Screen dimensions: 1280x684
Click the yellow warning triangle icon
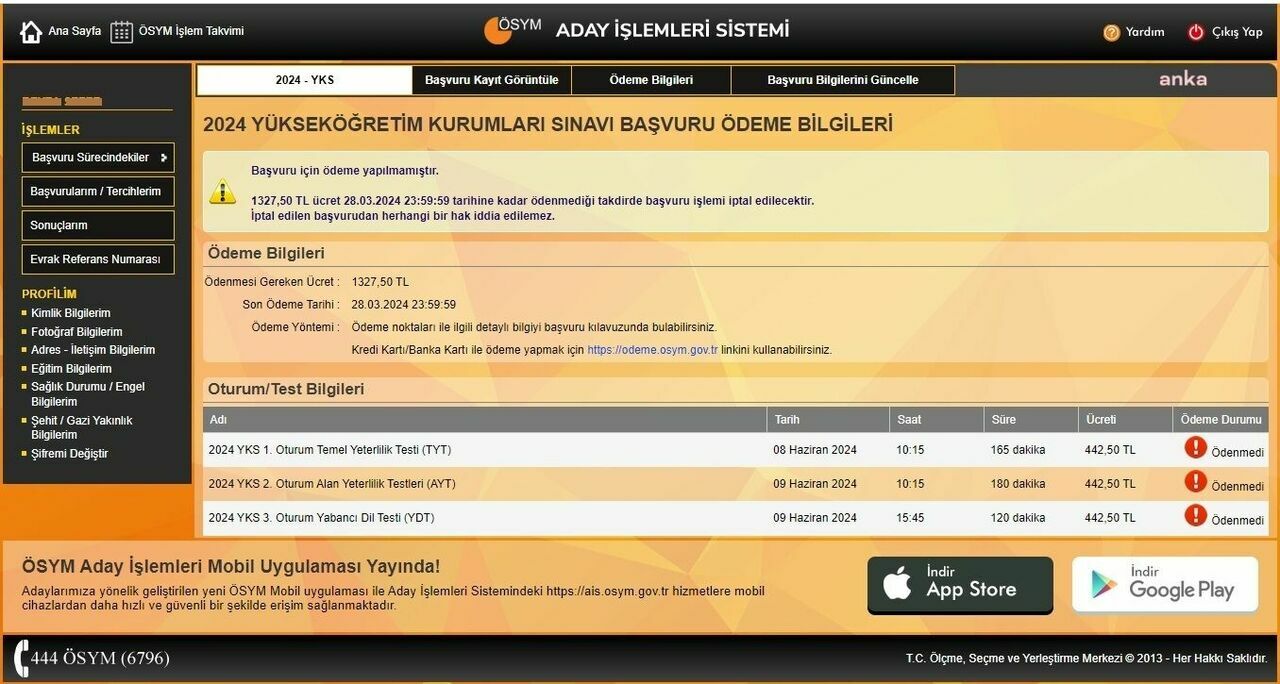pos(222,191)
